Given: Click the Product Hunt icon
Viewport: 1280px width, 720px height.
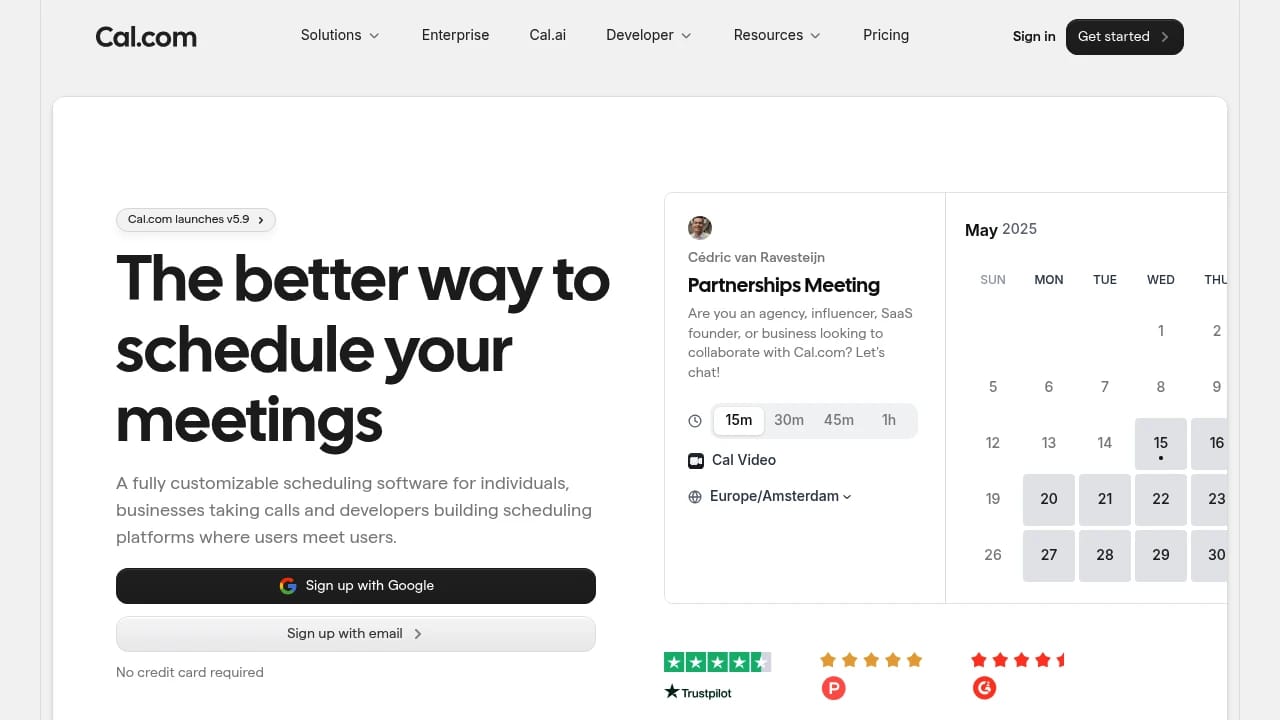Looking at the screenshot, I should point(833,688).
